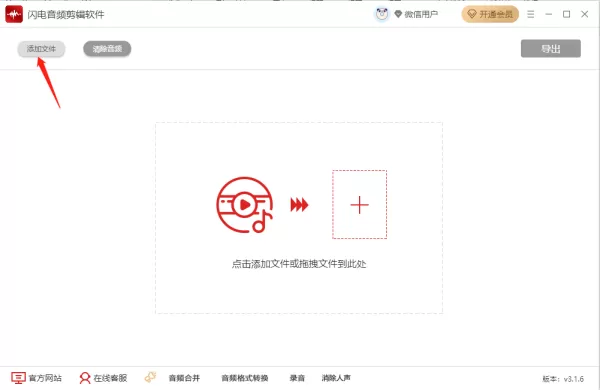The width and height of the screenshot is (600, 390).
Task: Minimize the application window
Action: (x=549, y=15)
